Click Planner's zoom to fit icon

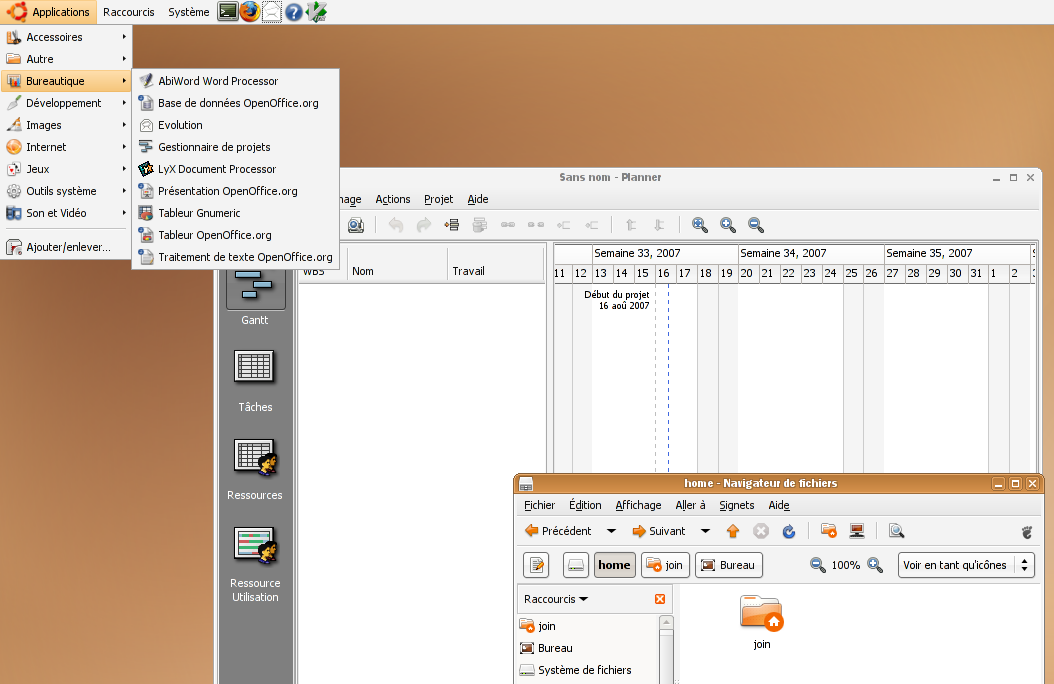click(x=700, y=225)
